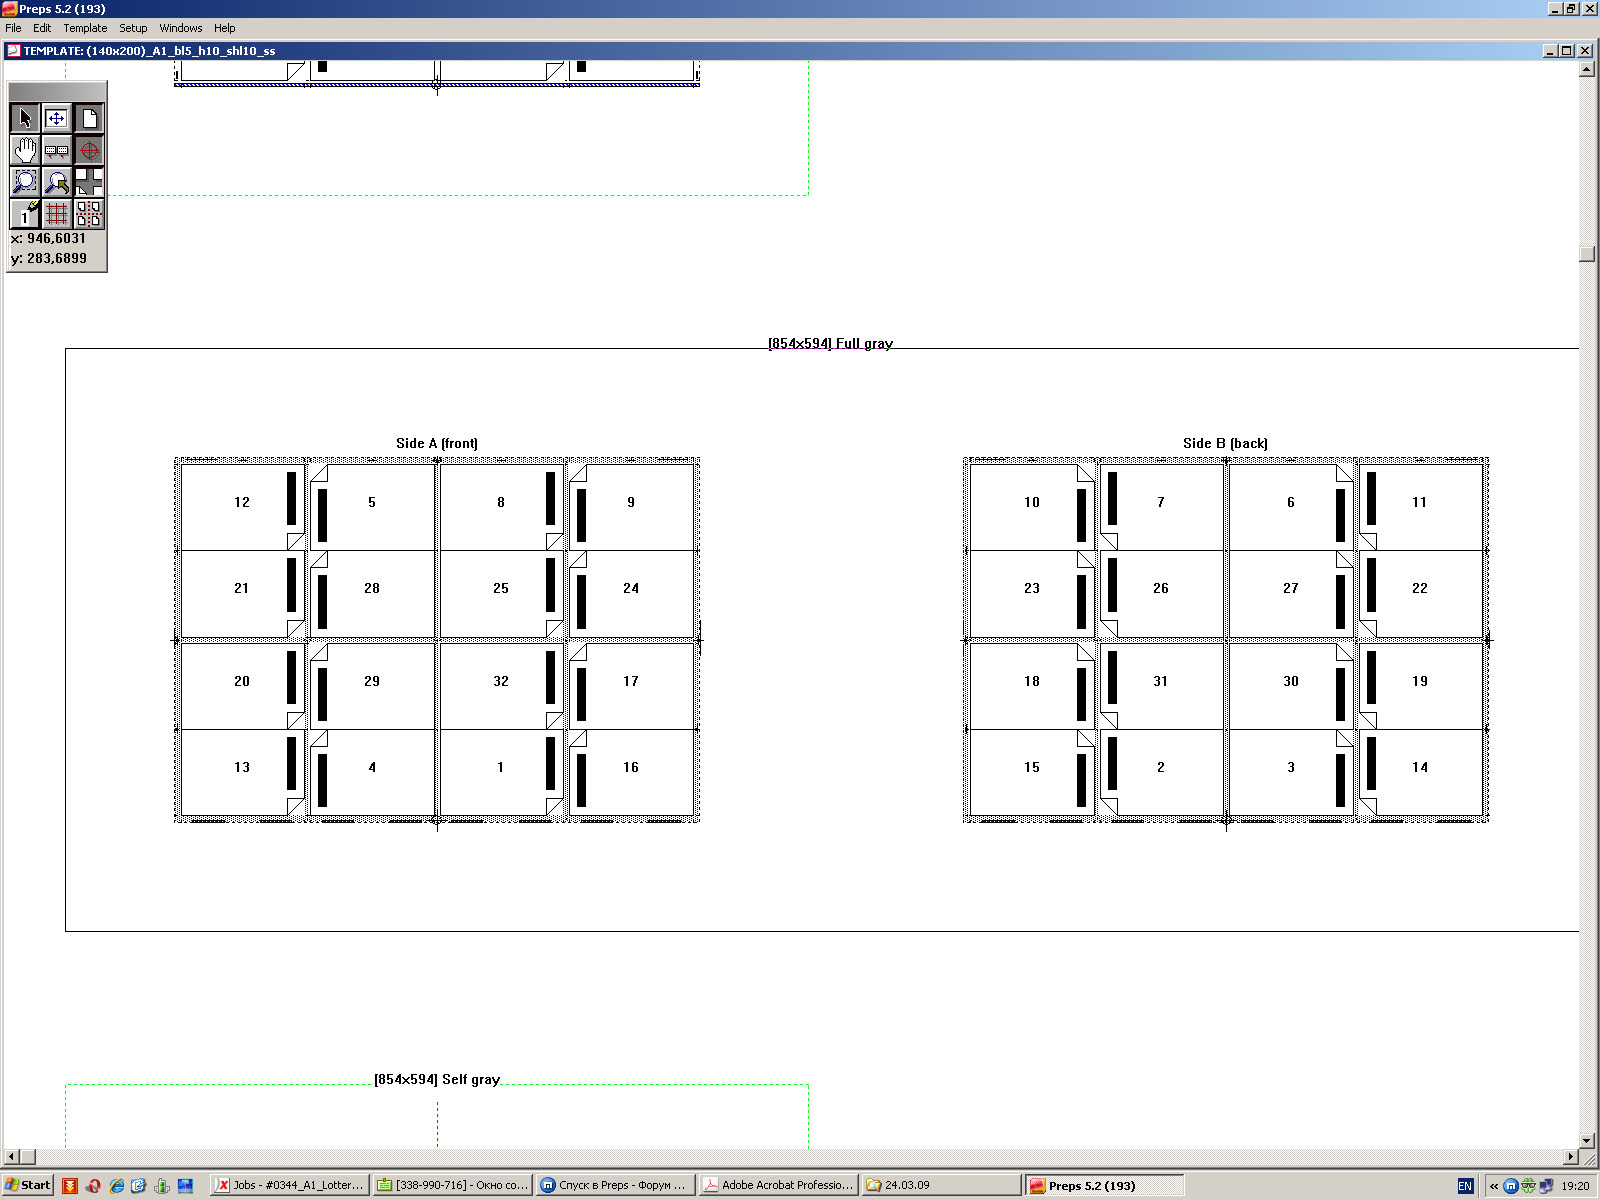Click the network computers tray icon
The height and width of the screenshot is (1200, 1600).
click(x=1546, y=1186)
